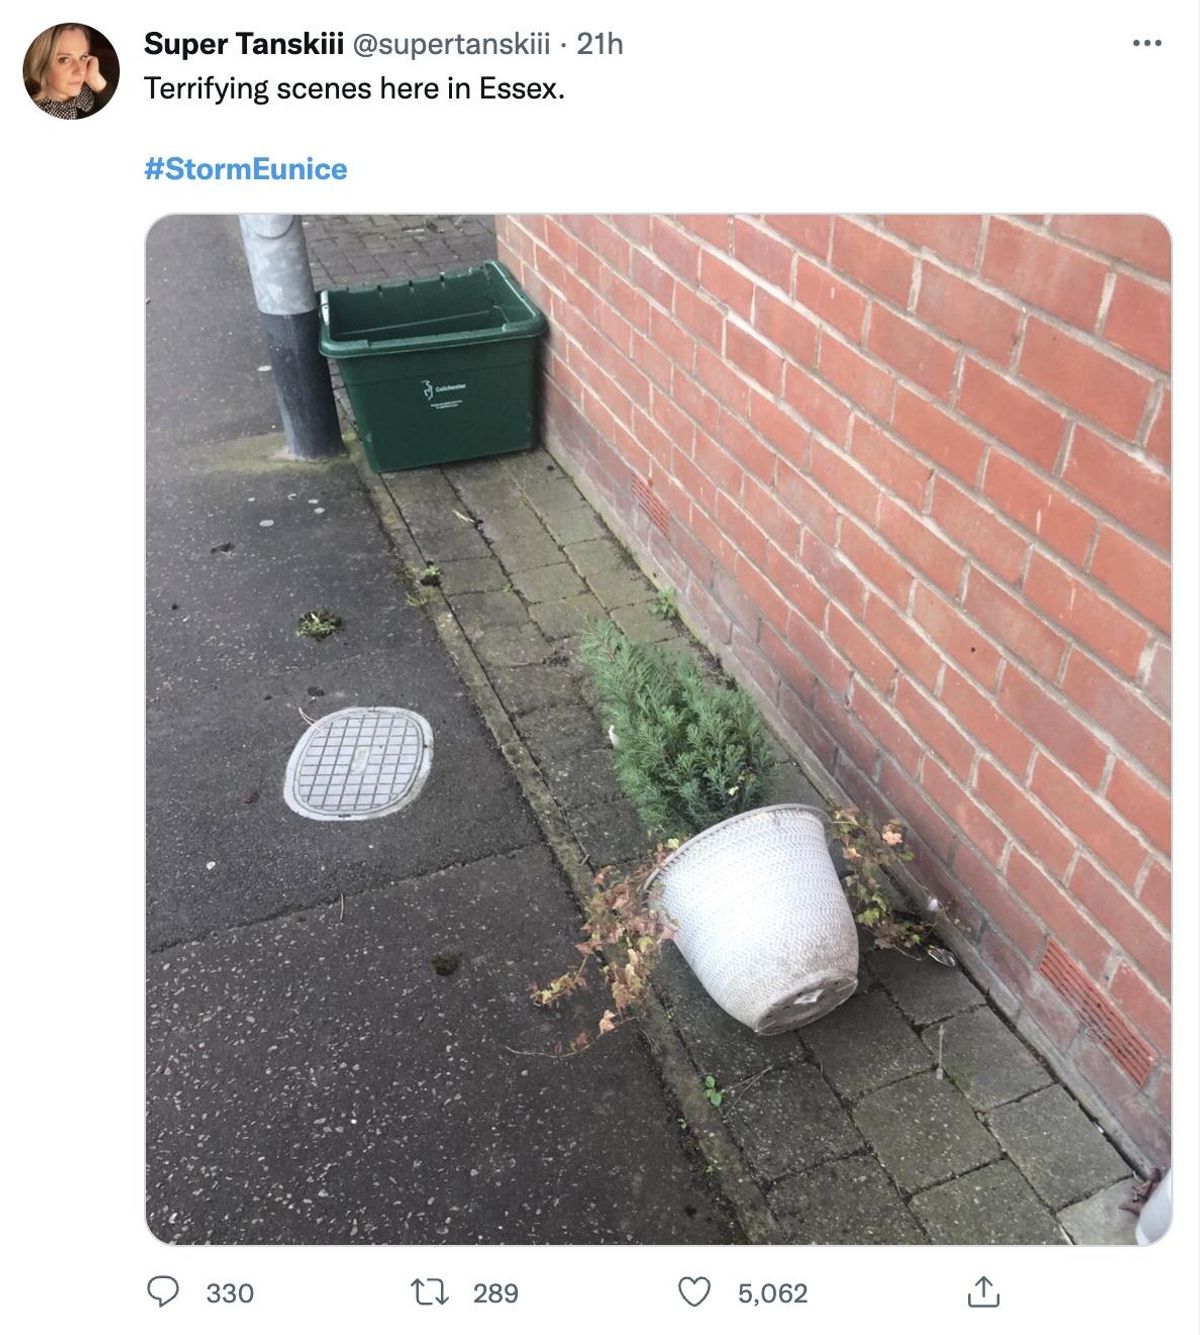1200x1335 pixels.
Task: Open the three-dot more options menu
Action: click(1147, 43)
